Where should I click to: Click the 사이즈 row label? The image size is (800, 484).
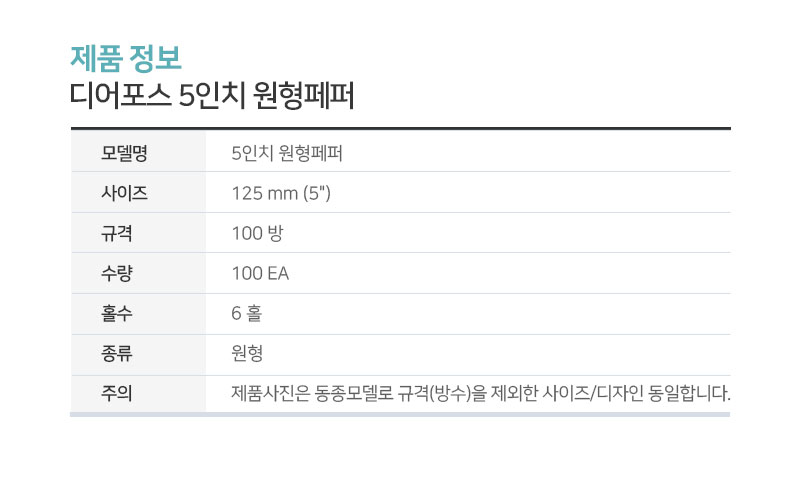(124, 193)
